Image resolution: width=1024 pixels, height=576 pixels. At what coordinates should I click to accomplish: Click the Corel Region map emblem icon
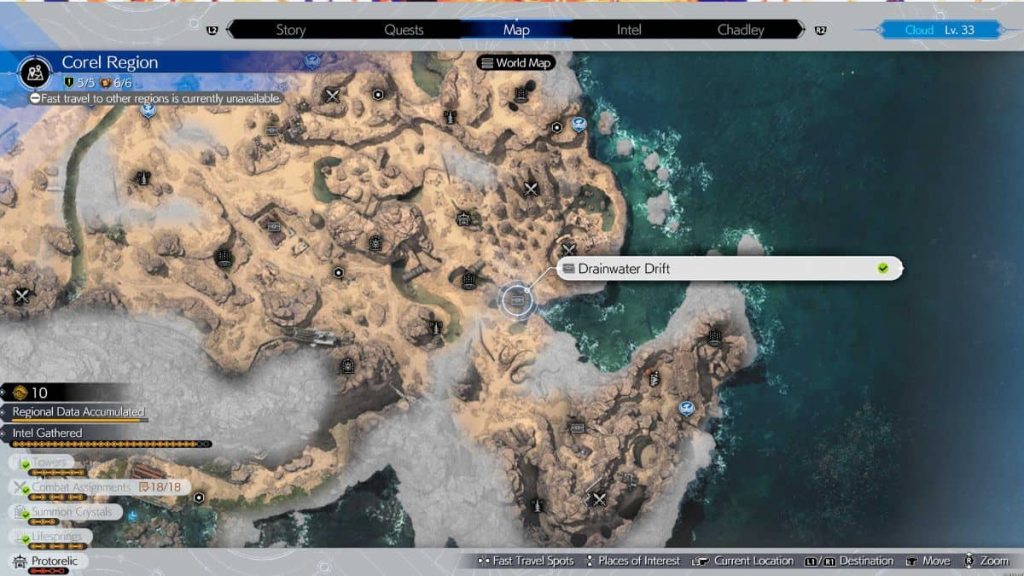pos(35,72)
